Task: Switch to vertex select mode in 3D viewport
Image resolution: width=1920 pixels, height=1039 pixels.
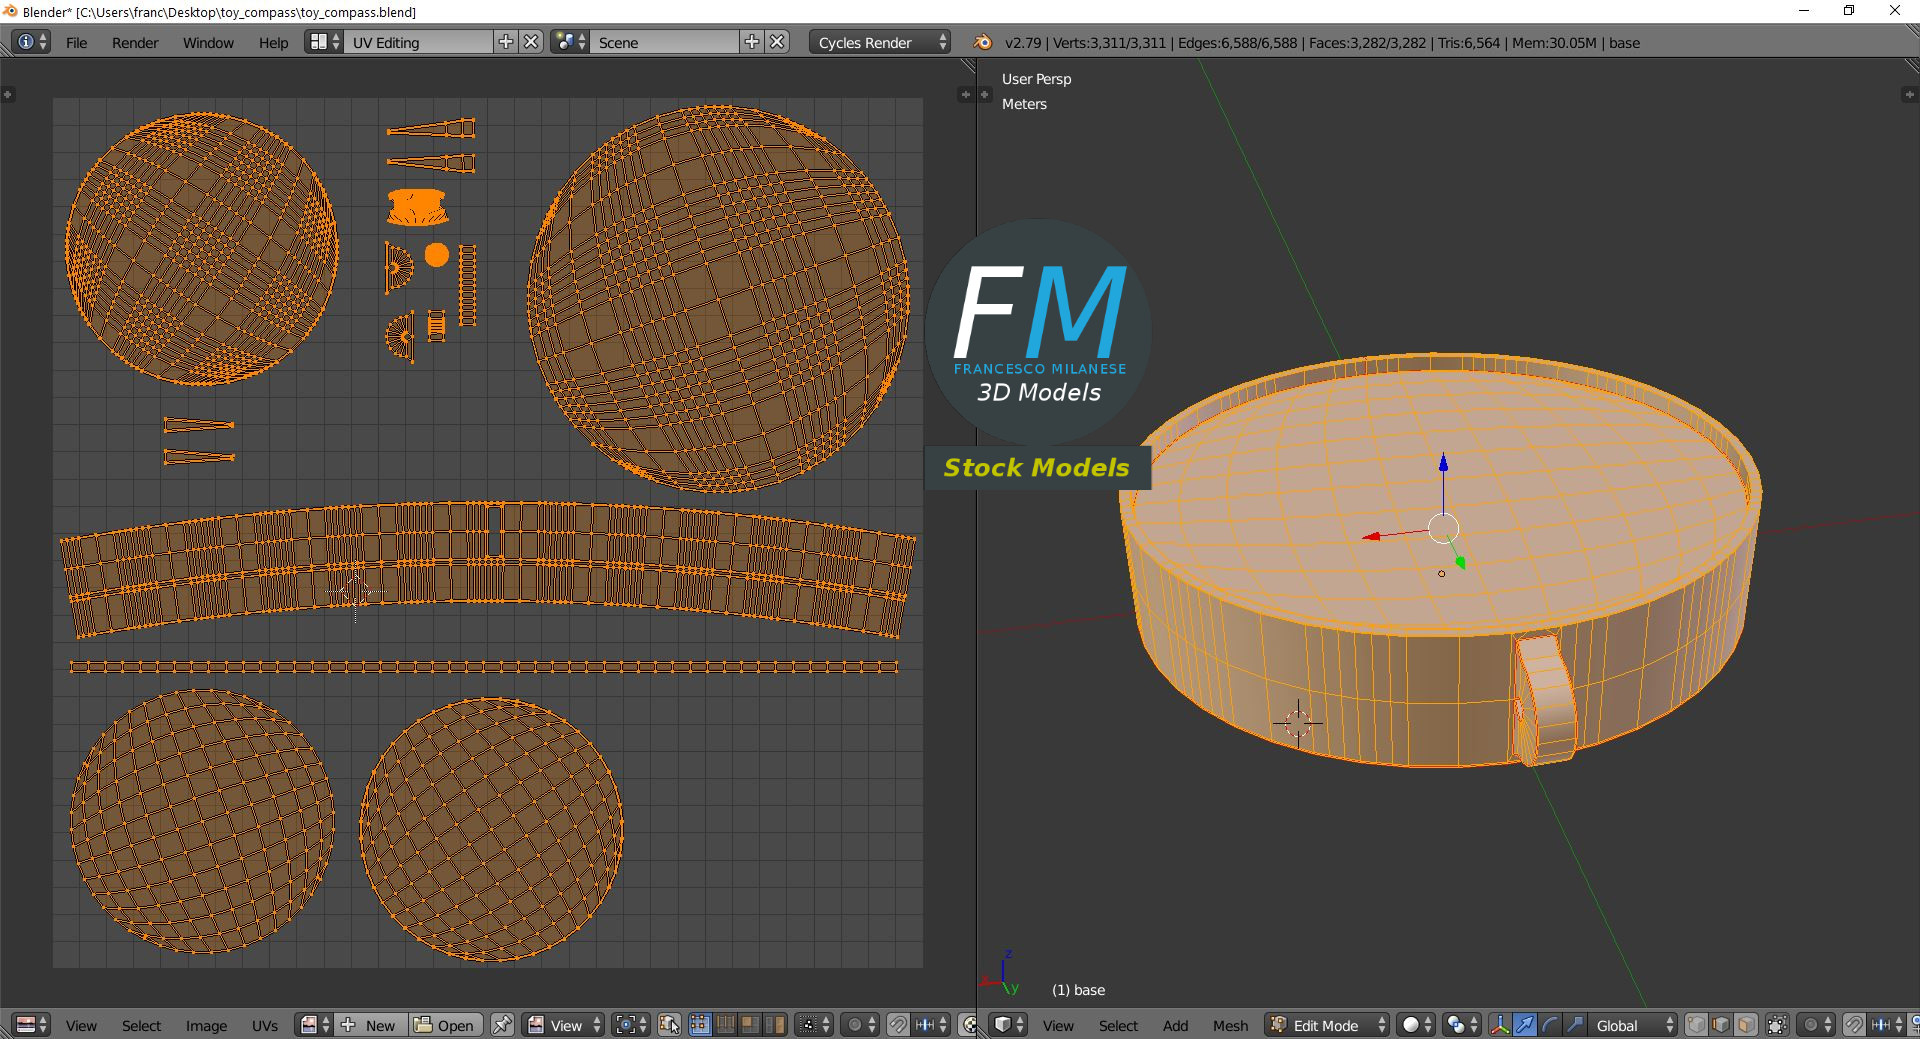Action: click(x=1697, y=1025)
